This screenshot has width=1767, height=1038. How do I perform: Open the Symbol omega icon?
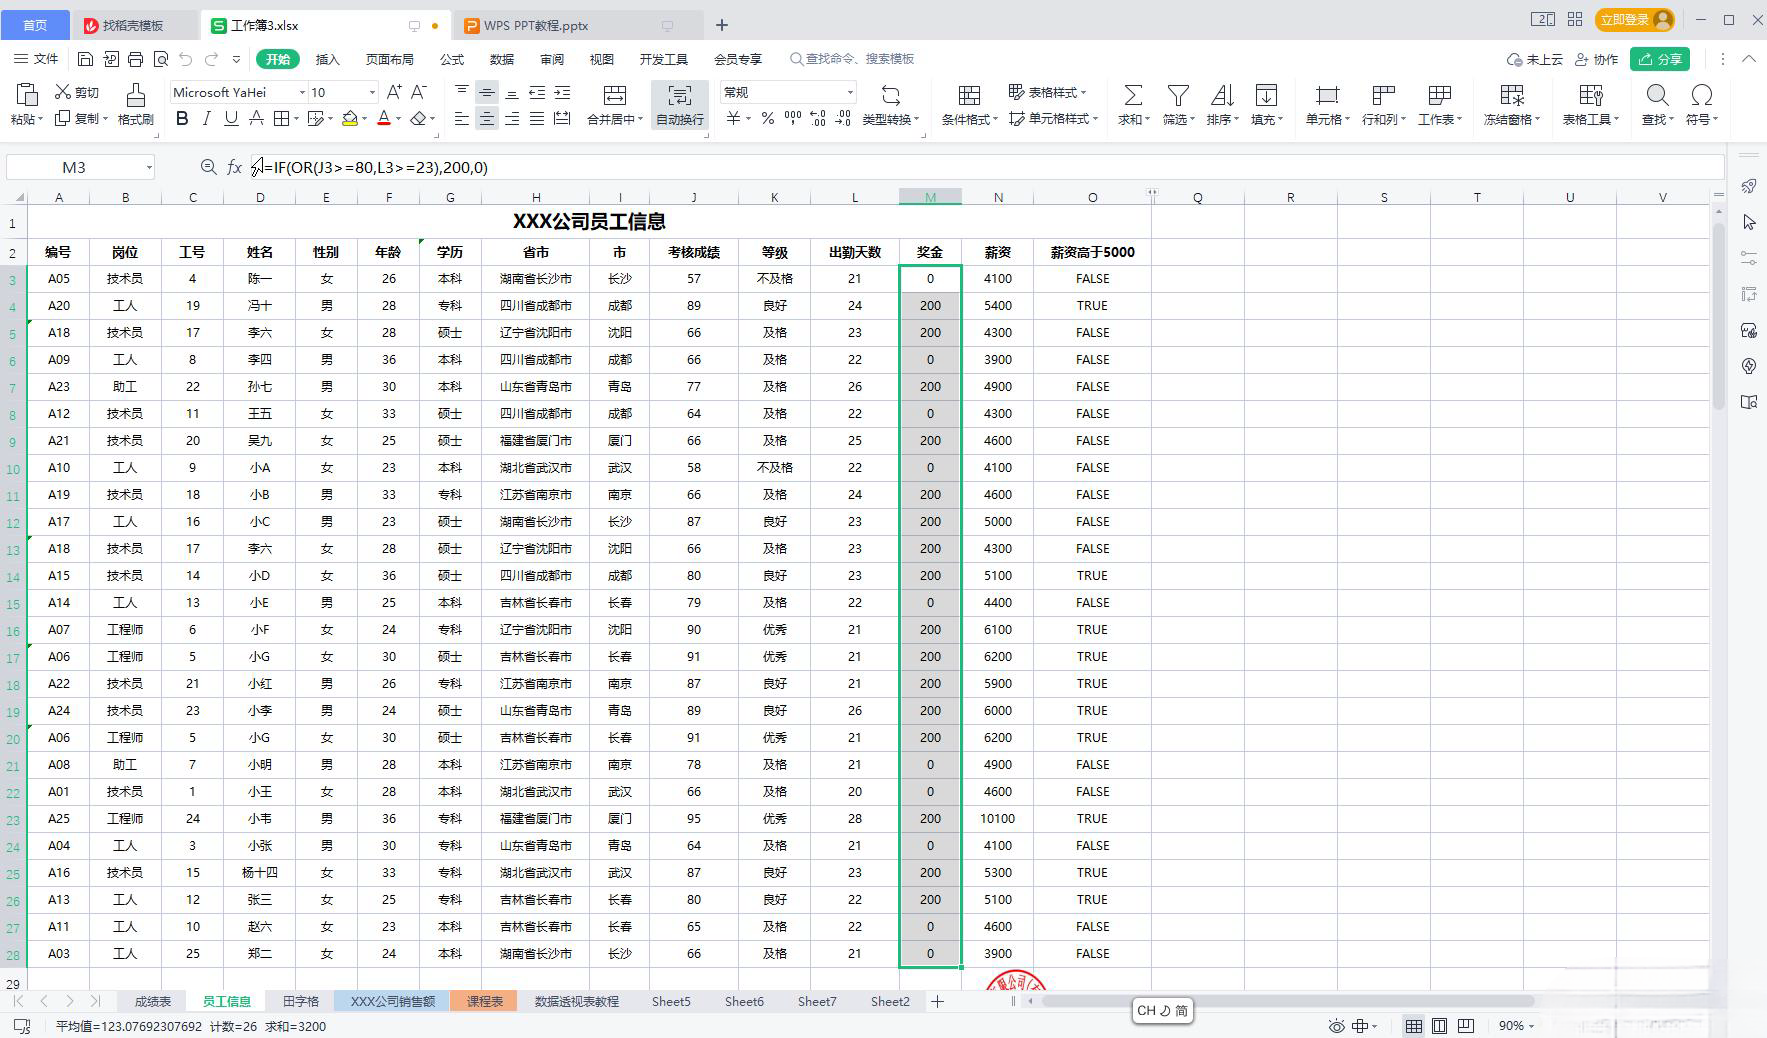1701,95
